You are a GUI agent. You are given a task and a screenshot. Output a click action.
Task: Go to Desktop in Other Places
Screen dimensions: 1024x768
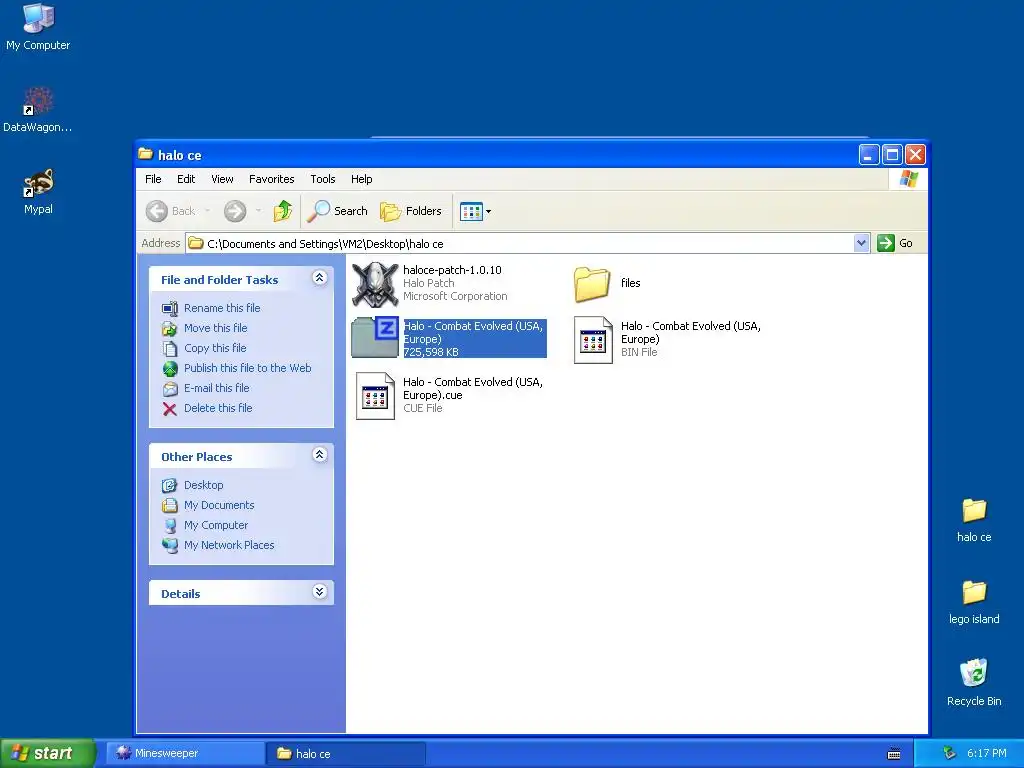[204, 485]
